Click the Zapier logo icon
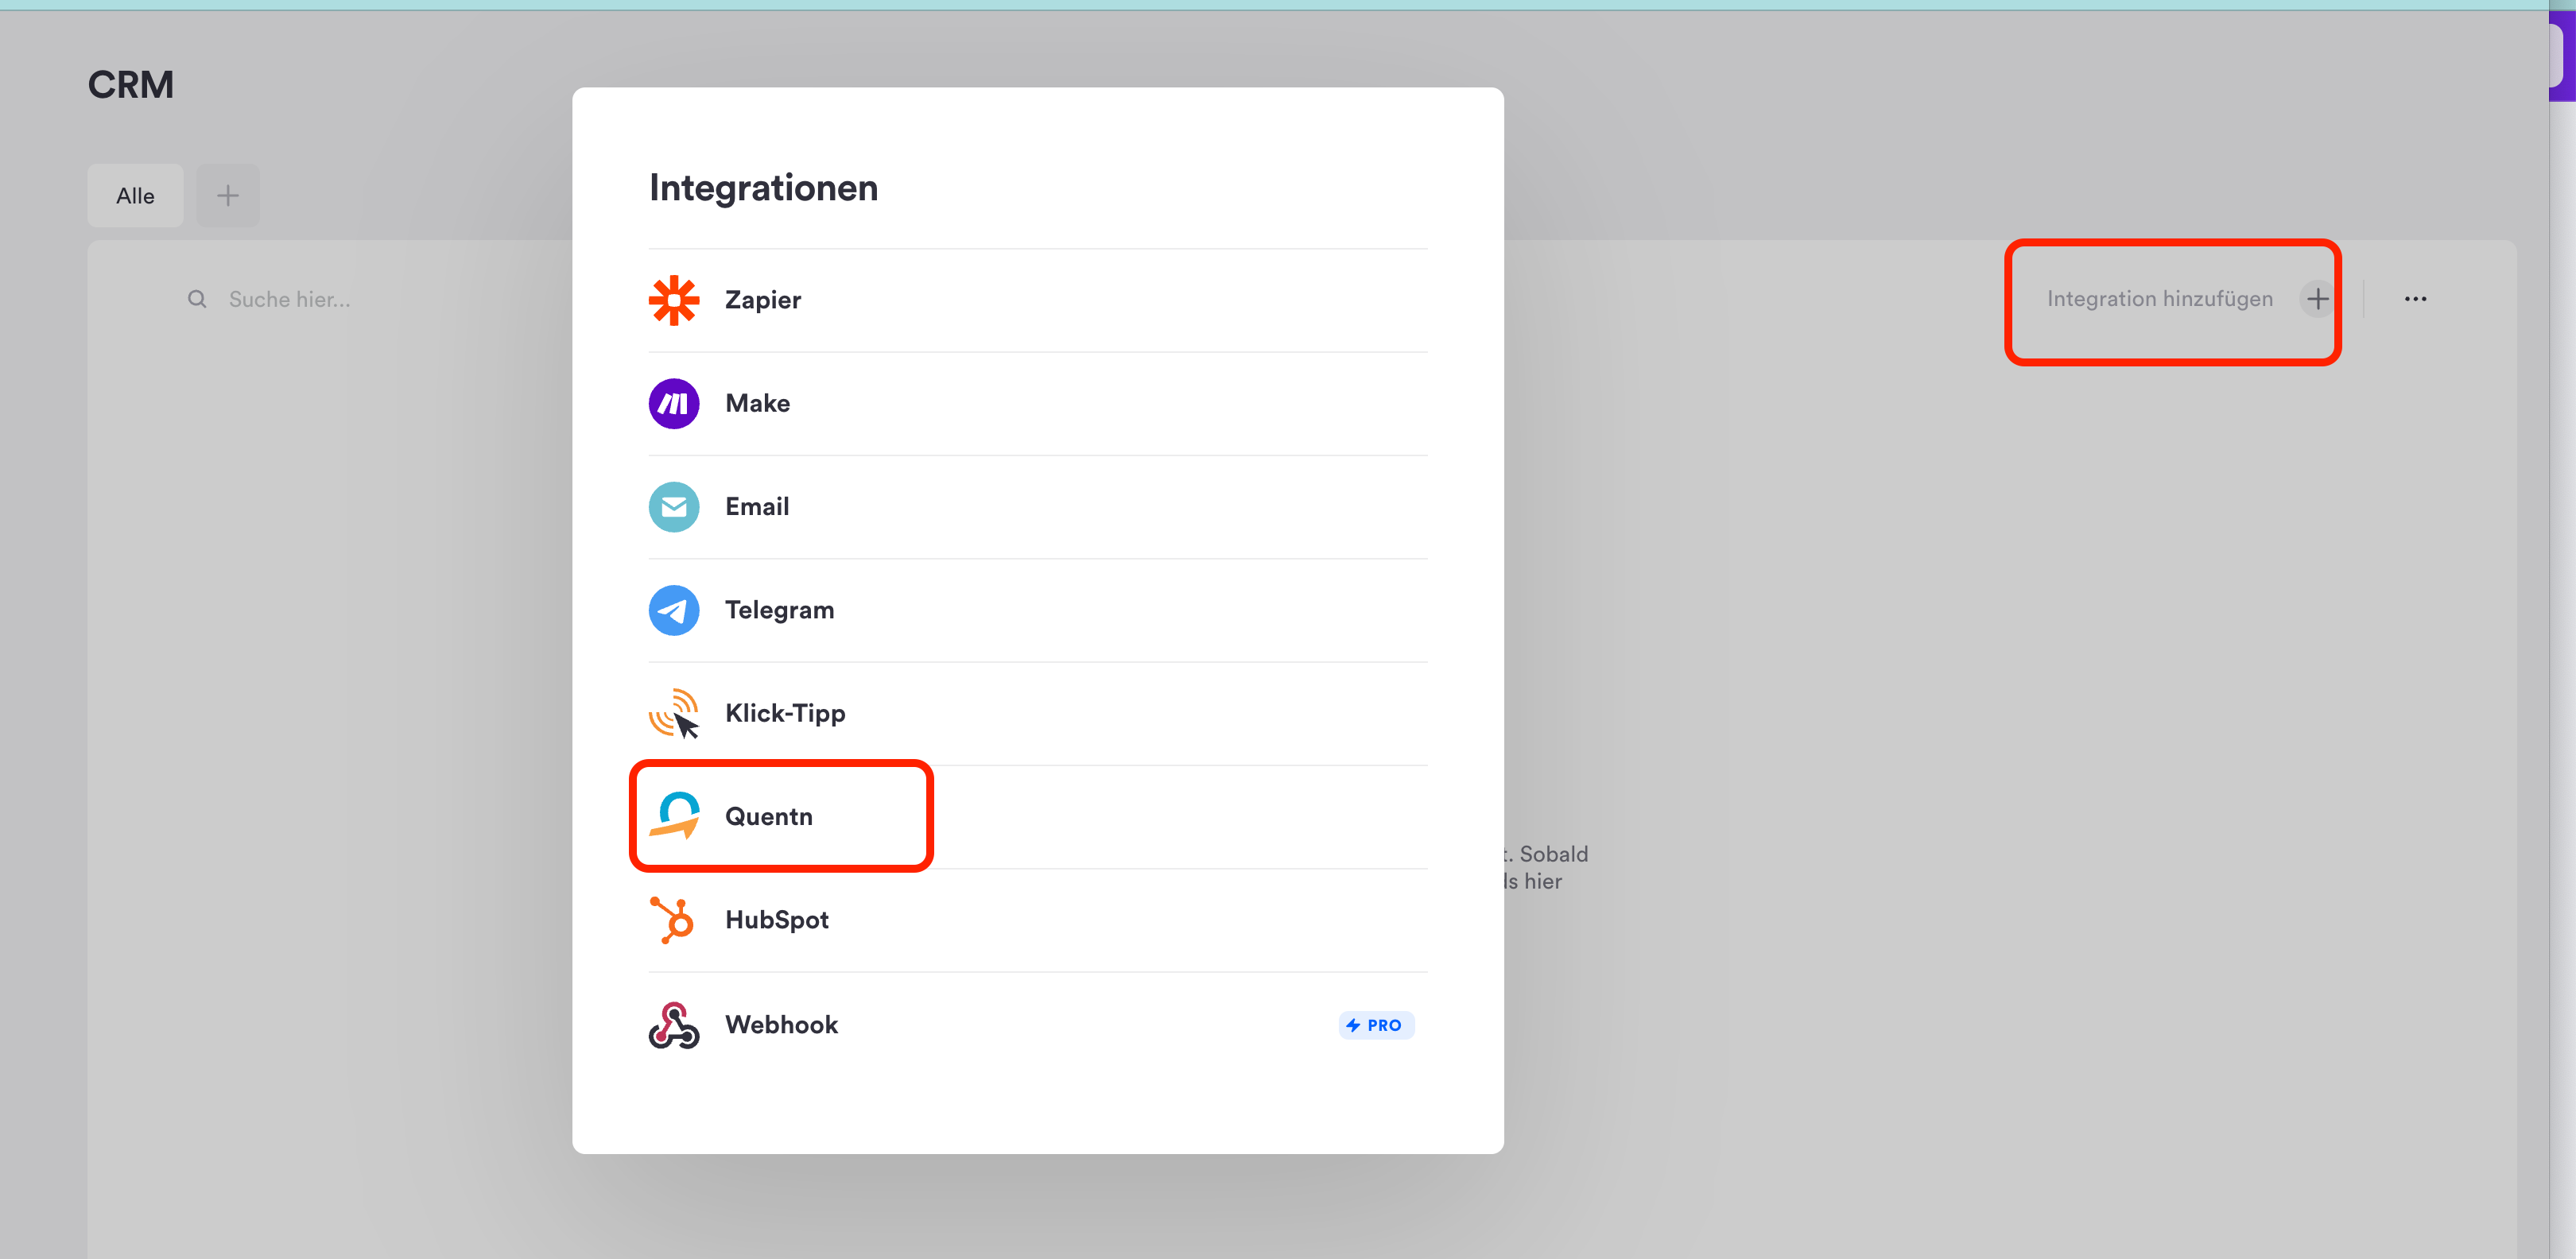Screen dimensions: 2576x1259 (673, 300)
